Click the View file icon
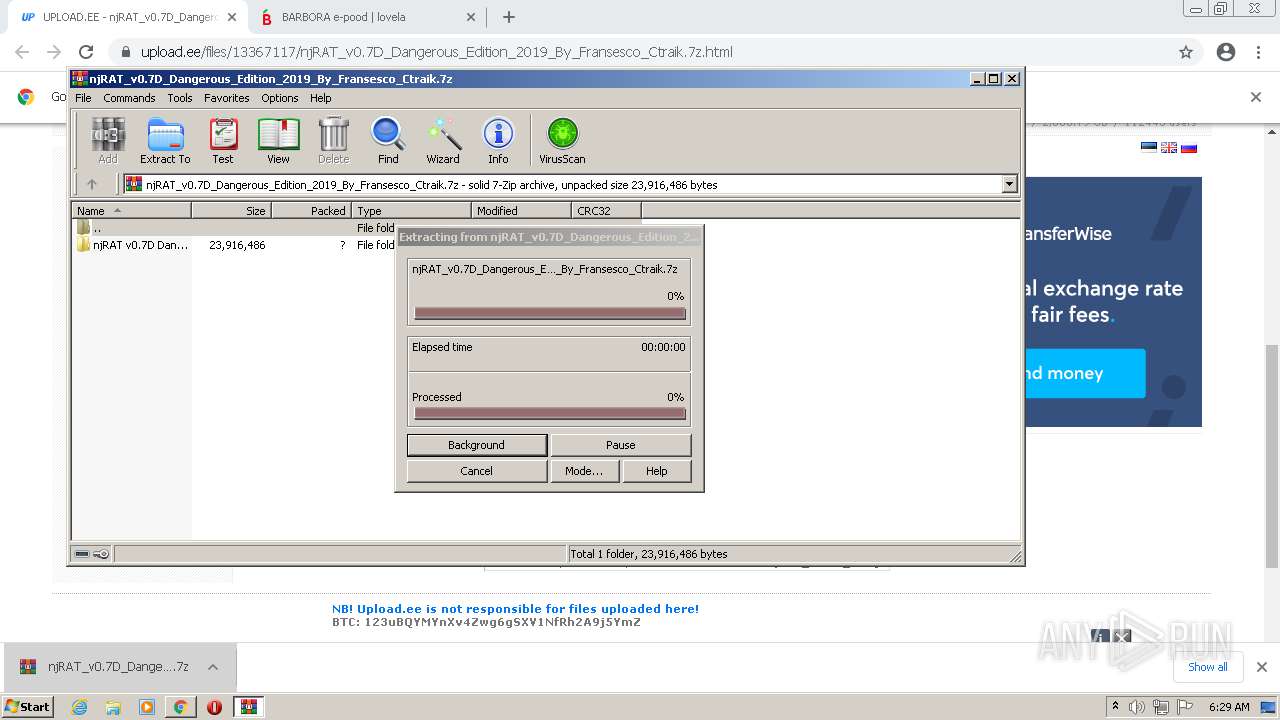Image resolution: width=1280 pixels, height=720 pixels. click(278, 140)
